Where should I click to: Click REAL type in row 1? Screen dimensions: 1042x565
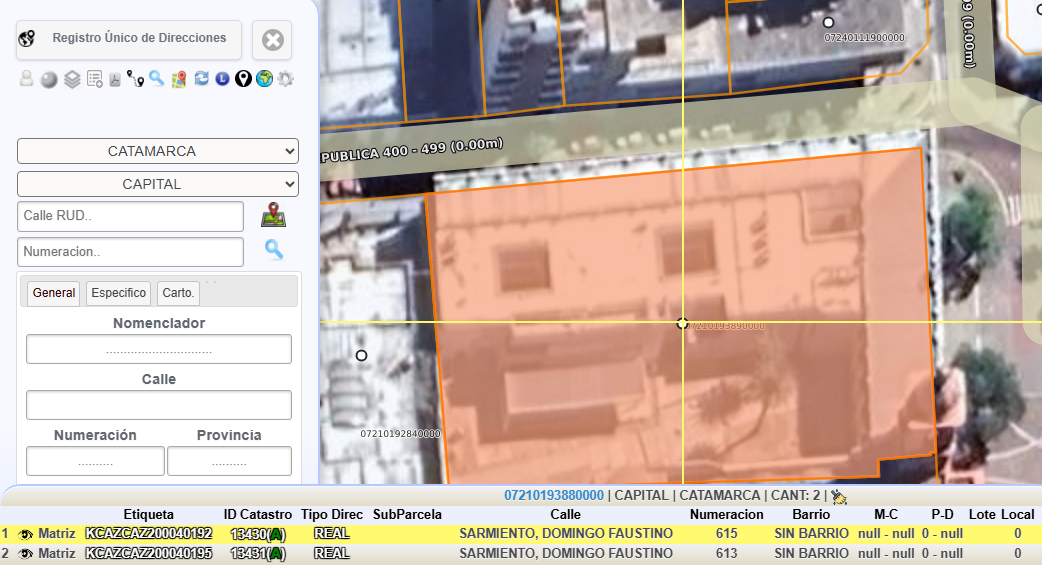tap(332, 534)
